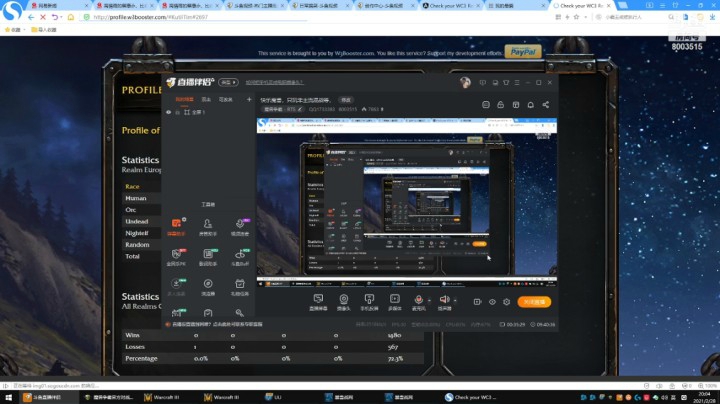Open the orange highlighted scene tab in streaming app
Image resolution: width=720 pixels, height=404 pixels.
click(185, 99)
